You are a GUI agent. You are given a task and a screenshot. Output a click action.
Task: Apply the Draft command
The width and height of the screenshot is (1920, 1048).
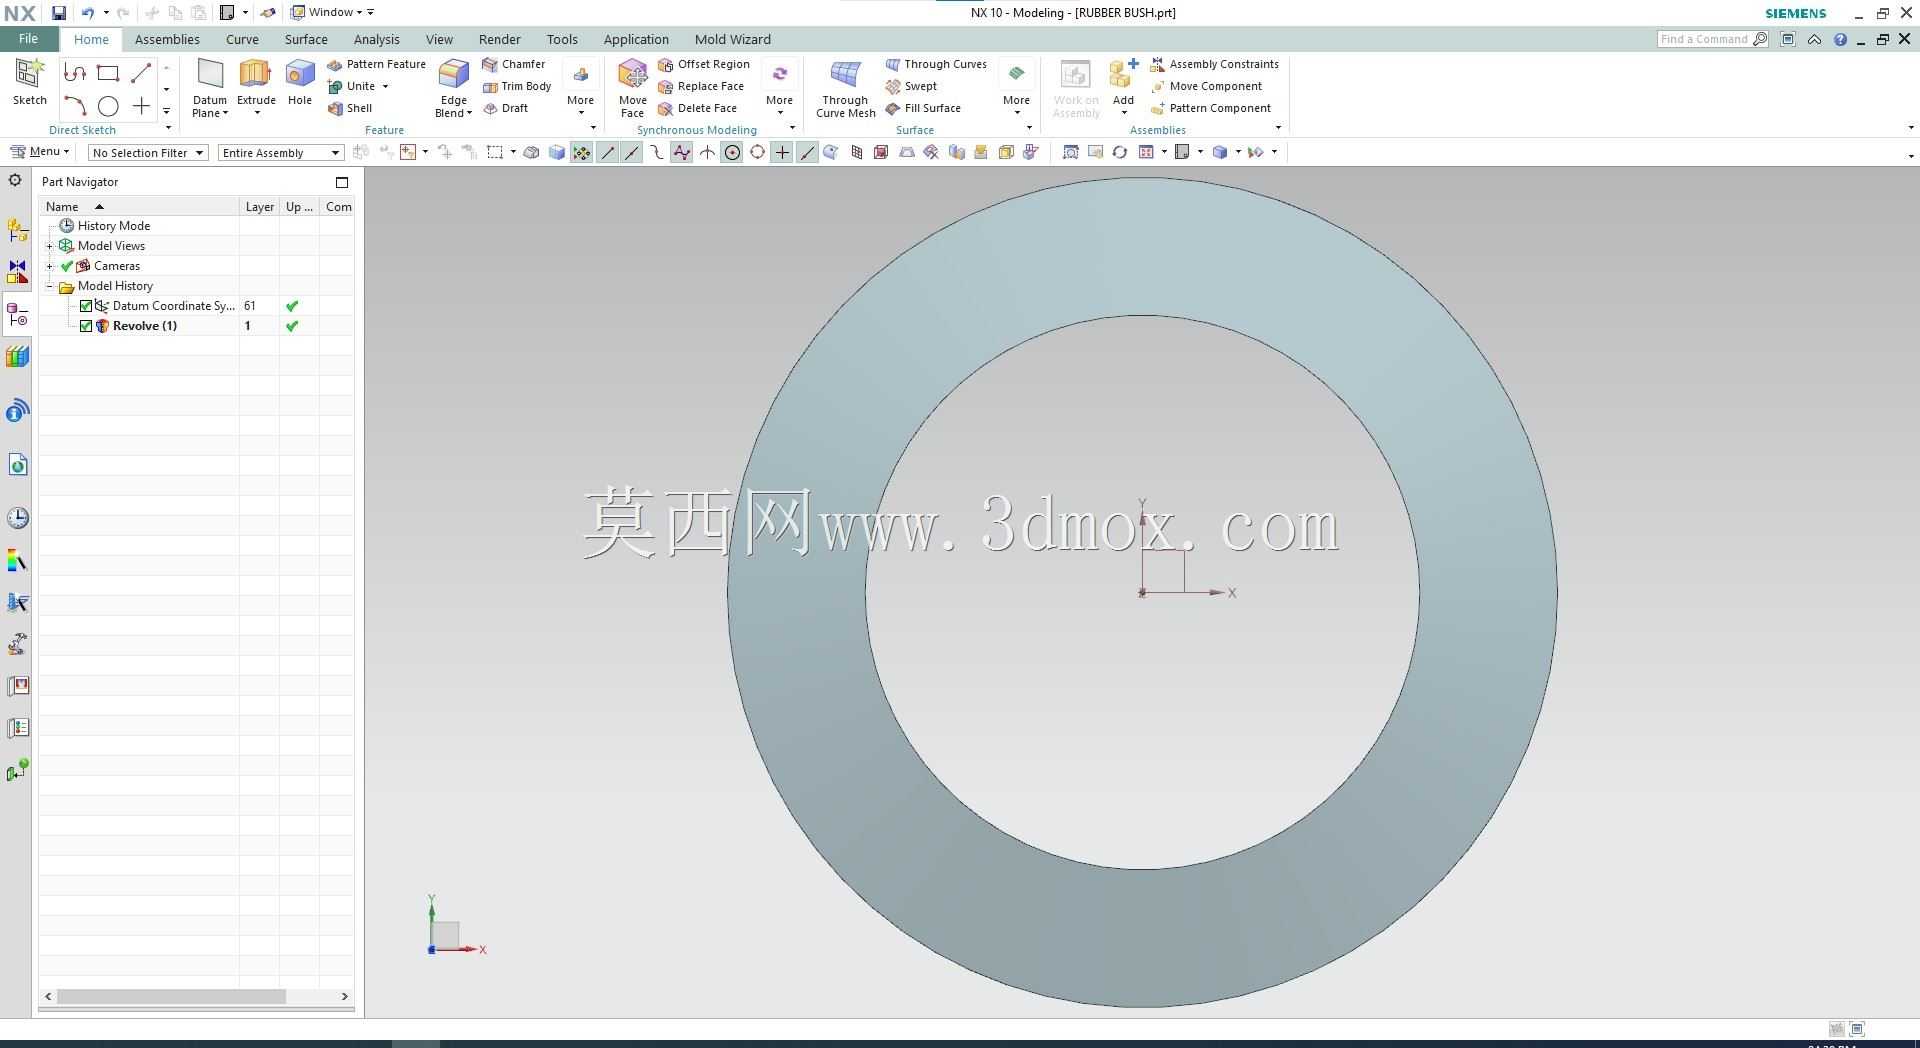click(x=506, y=108)
